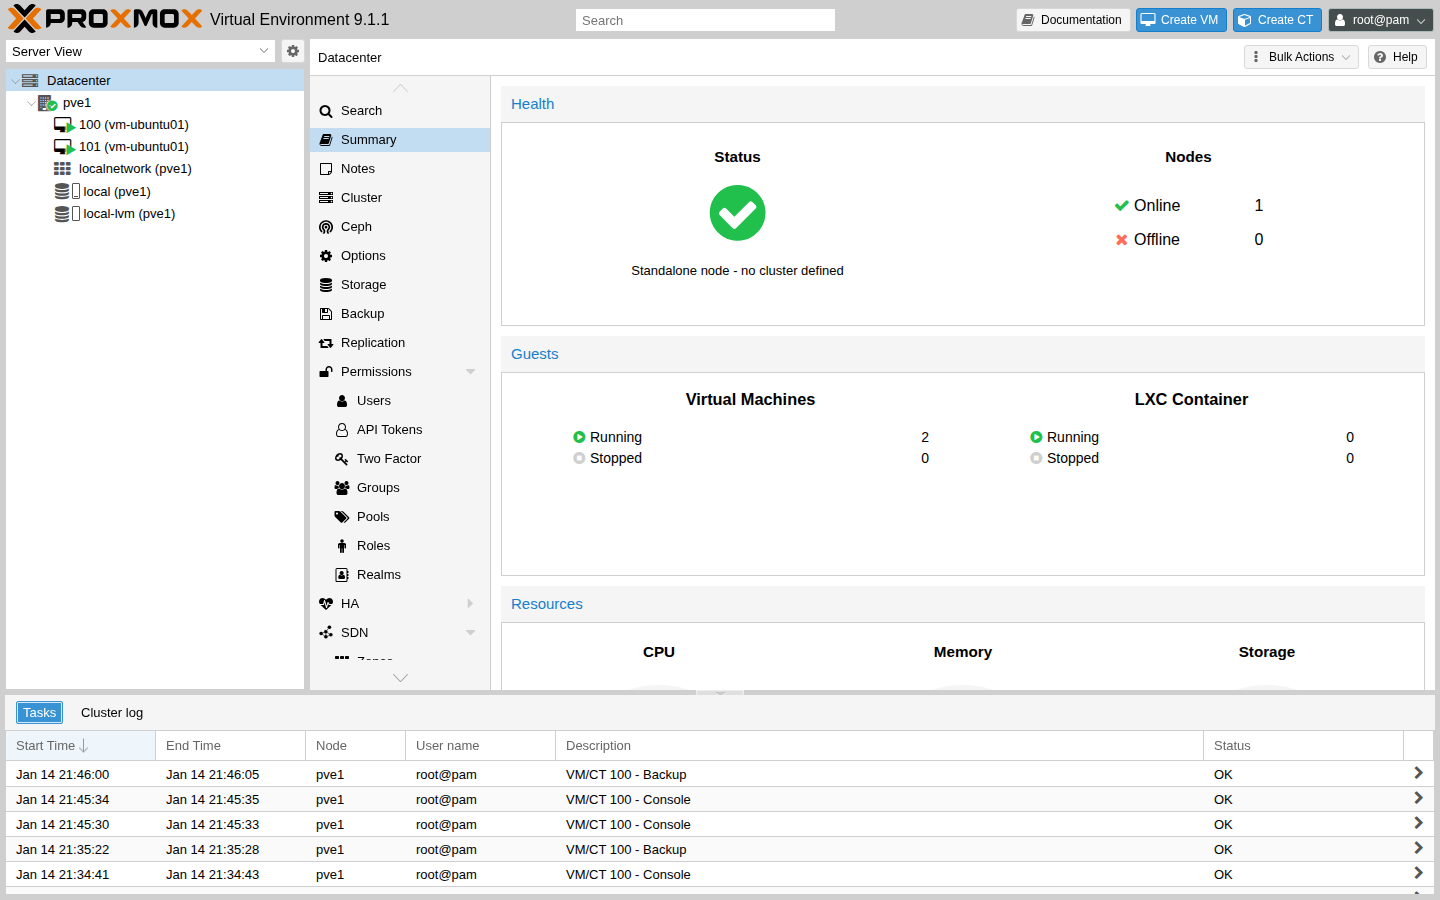The width and height of the screenshot is (1440, 900).
Task: Click inside the top Search field
Action: click(705, 19)
